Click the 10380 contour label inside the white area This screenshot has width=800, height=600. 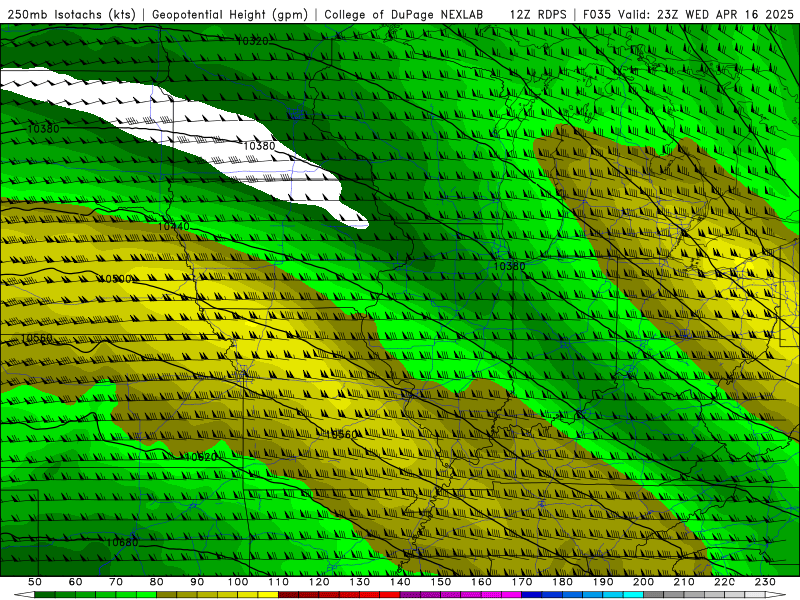[259, 146]
